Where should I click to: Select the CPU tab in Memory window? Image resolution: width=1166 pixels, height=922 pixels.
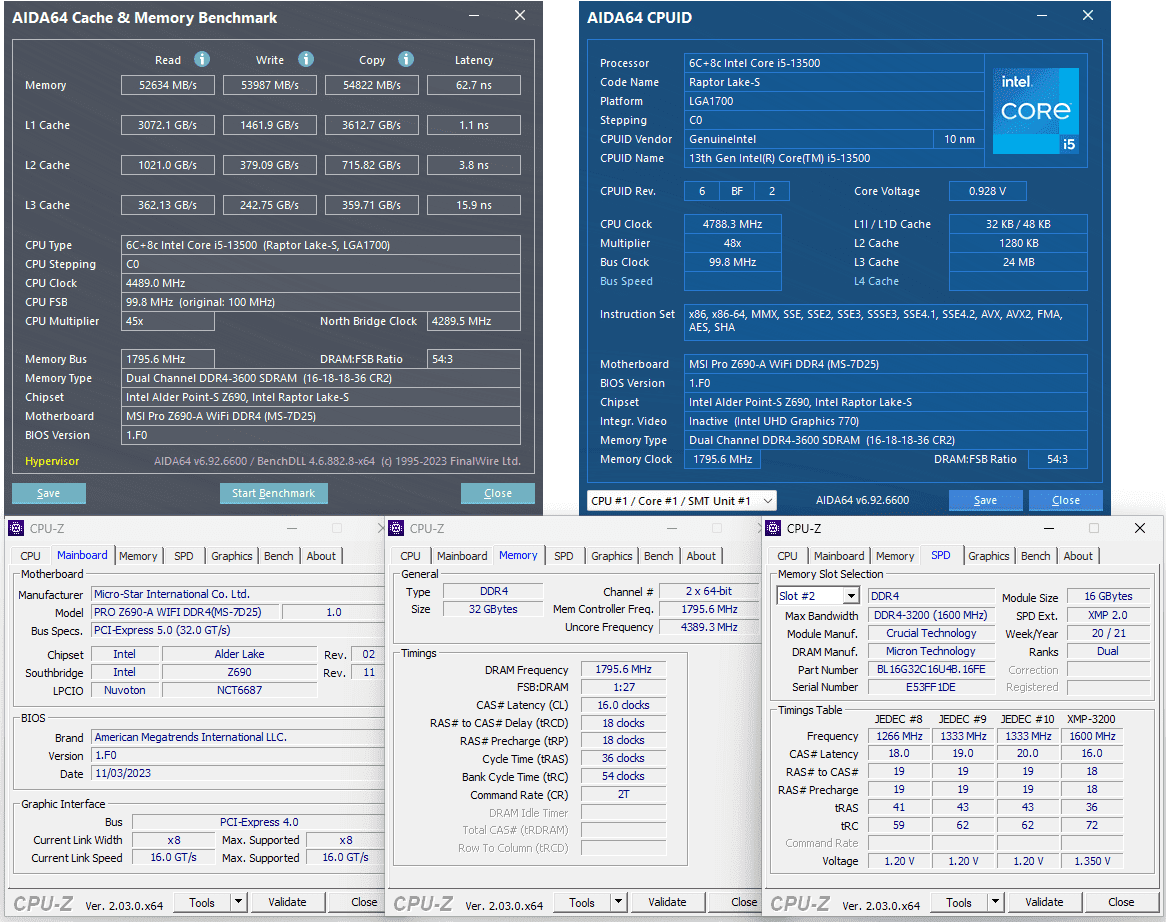410,556
